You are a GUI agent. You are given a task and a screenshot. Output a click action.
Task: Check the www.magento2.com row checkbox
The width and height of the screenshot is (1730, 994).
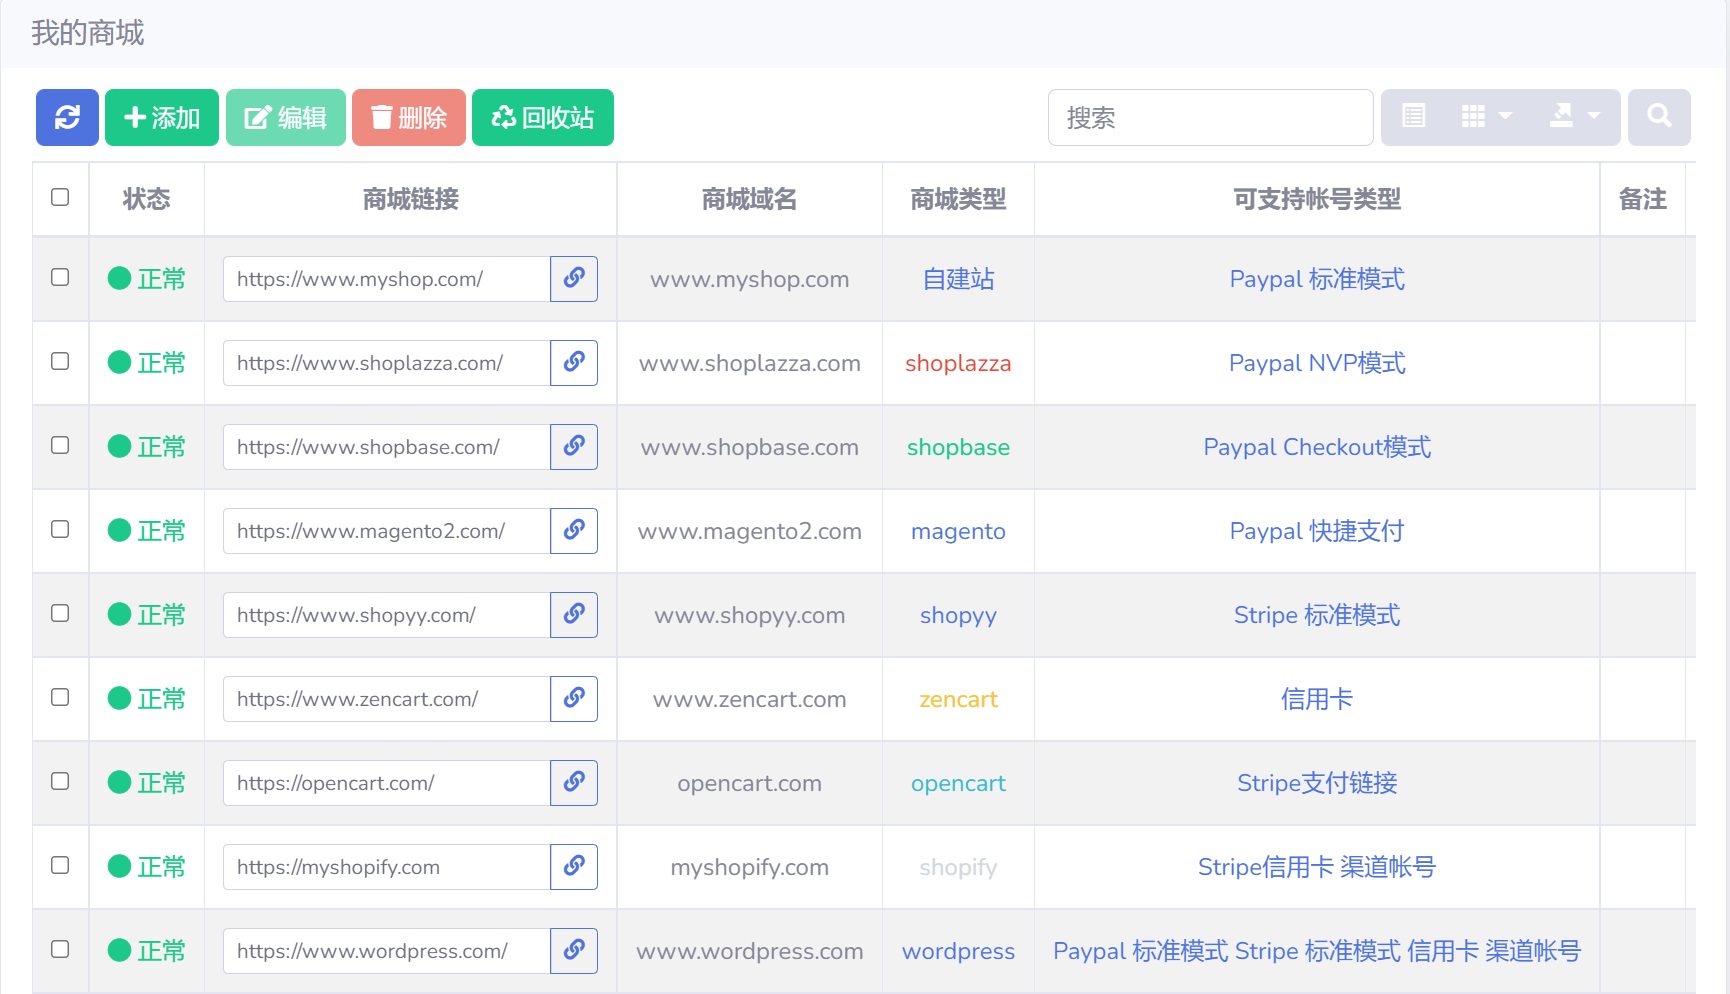(x=60, y=529)
